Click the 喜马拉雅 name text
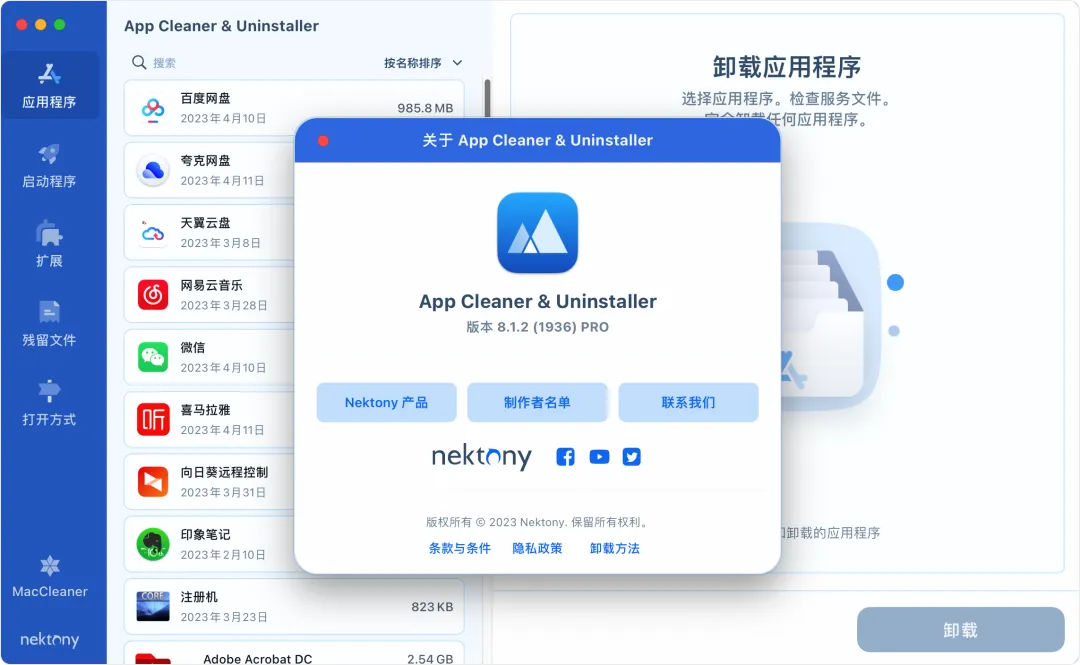Viewport: 1080px width, 665px height. point(205,410)
